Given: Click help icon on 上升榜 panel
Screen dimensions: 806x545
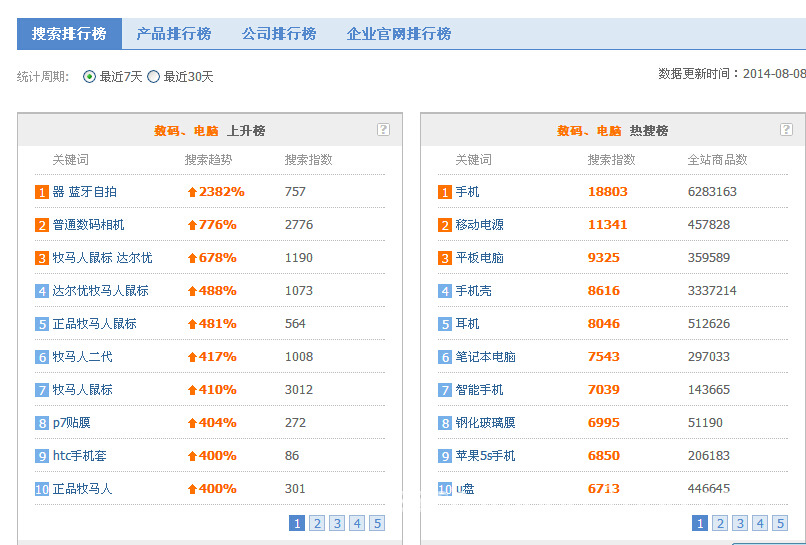Looking at the screenshot, I should point(383,130).
